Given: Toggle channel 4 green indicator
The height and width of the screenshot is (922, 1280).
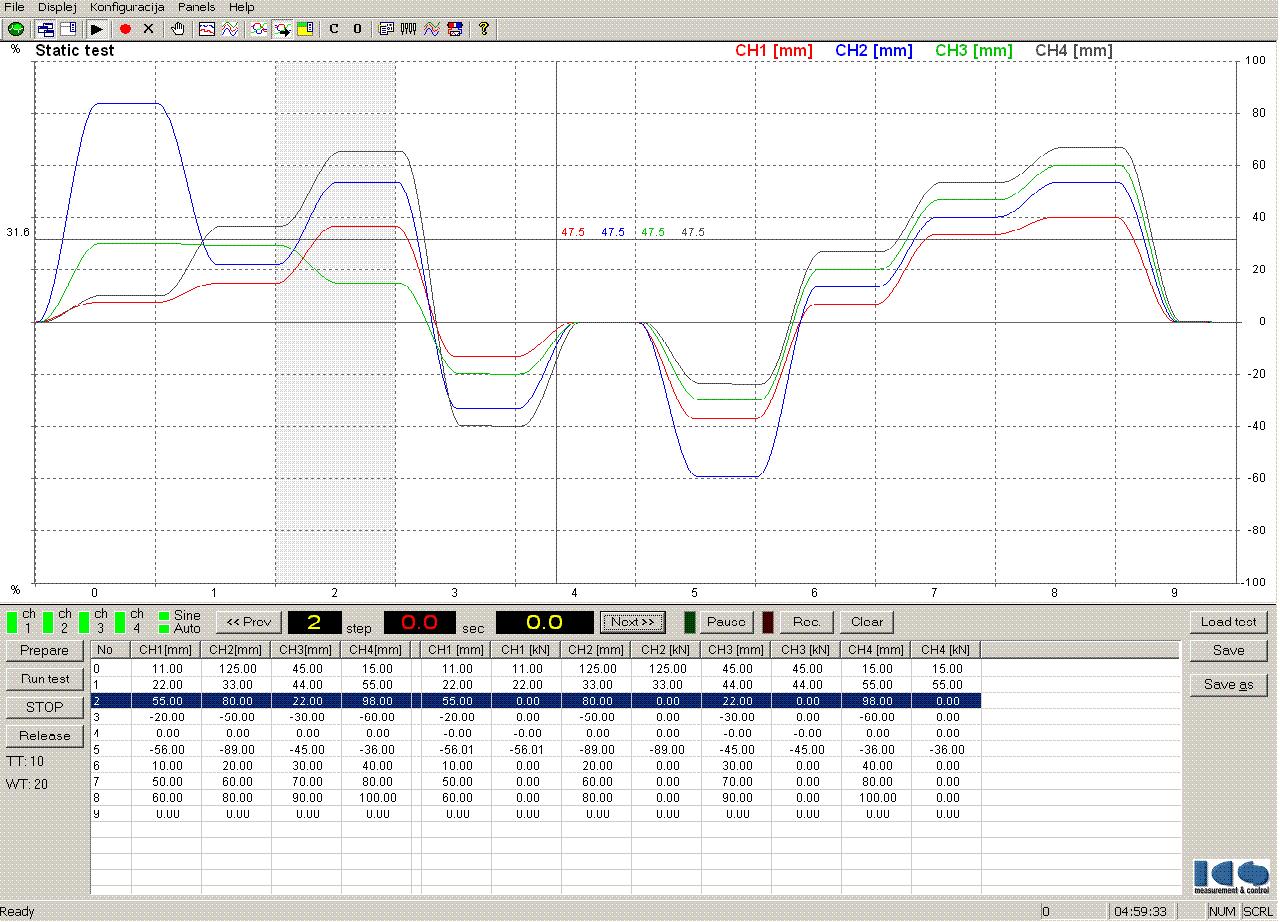Looking at the screenshot, I should pyautogui.click(x=121, y=622).
